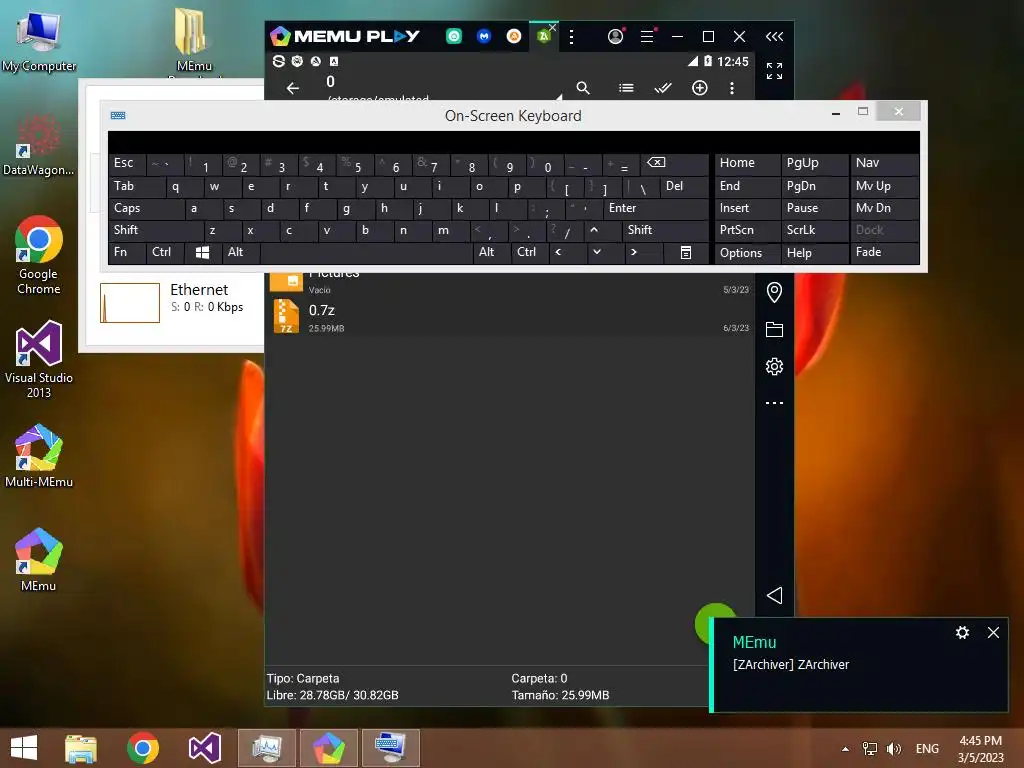Open MEmu GPS location tool

775,292
